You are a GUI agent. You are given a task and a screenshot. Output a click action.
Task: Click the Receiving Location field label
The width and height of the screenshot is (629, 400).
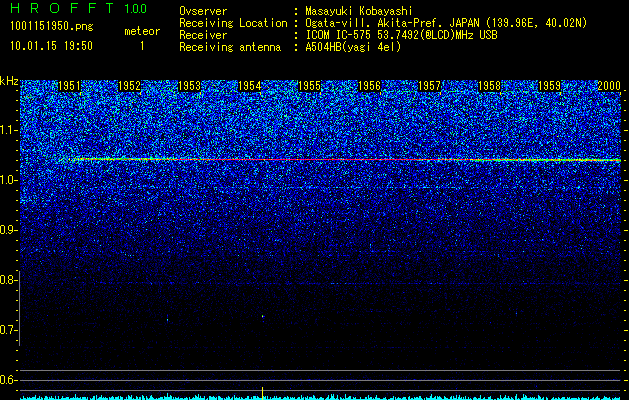(233, 23)
